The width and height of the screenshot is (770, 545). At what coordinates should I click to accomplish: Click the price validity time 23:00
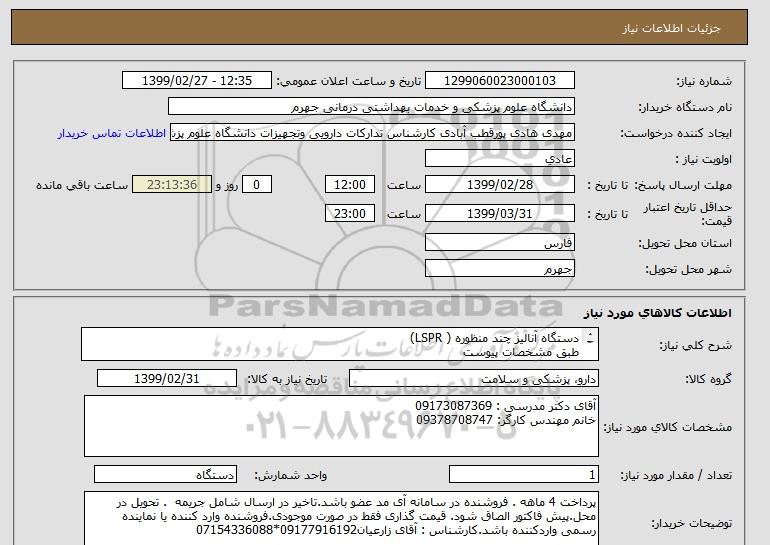(x=350, y=214)
